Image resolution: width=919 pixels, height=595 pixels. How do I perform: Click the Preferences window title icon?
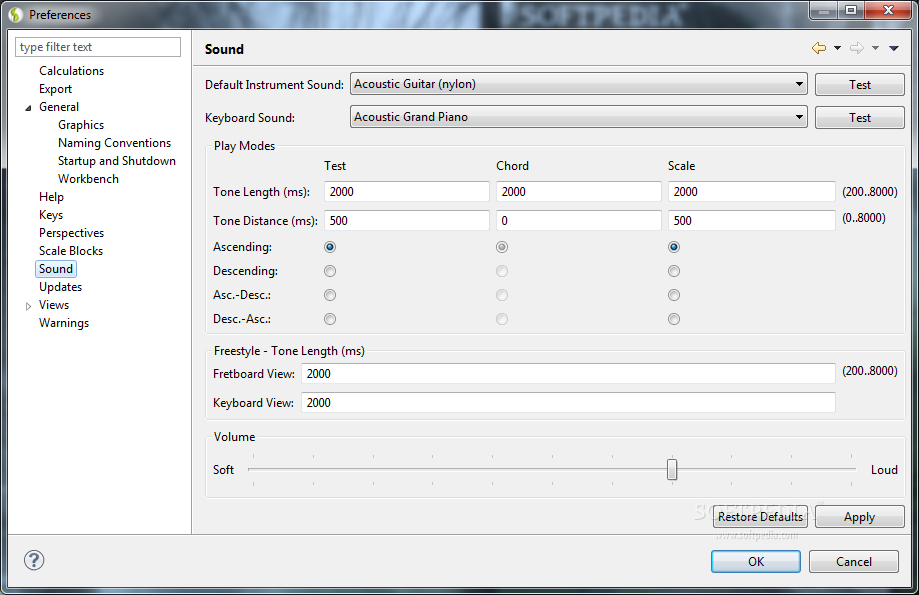[x=16, y=14]
